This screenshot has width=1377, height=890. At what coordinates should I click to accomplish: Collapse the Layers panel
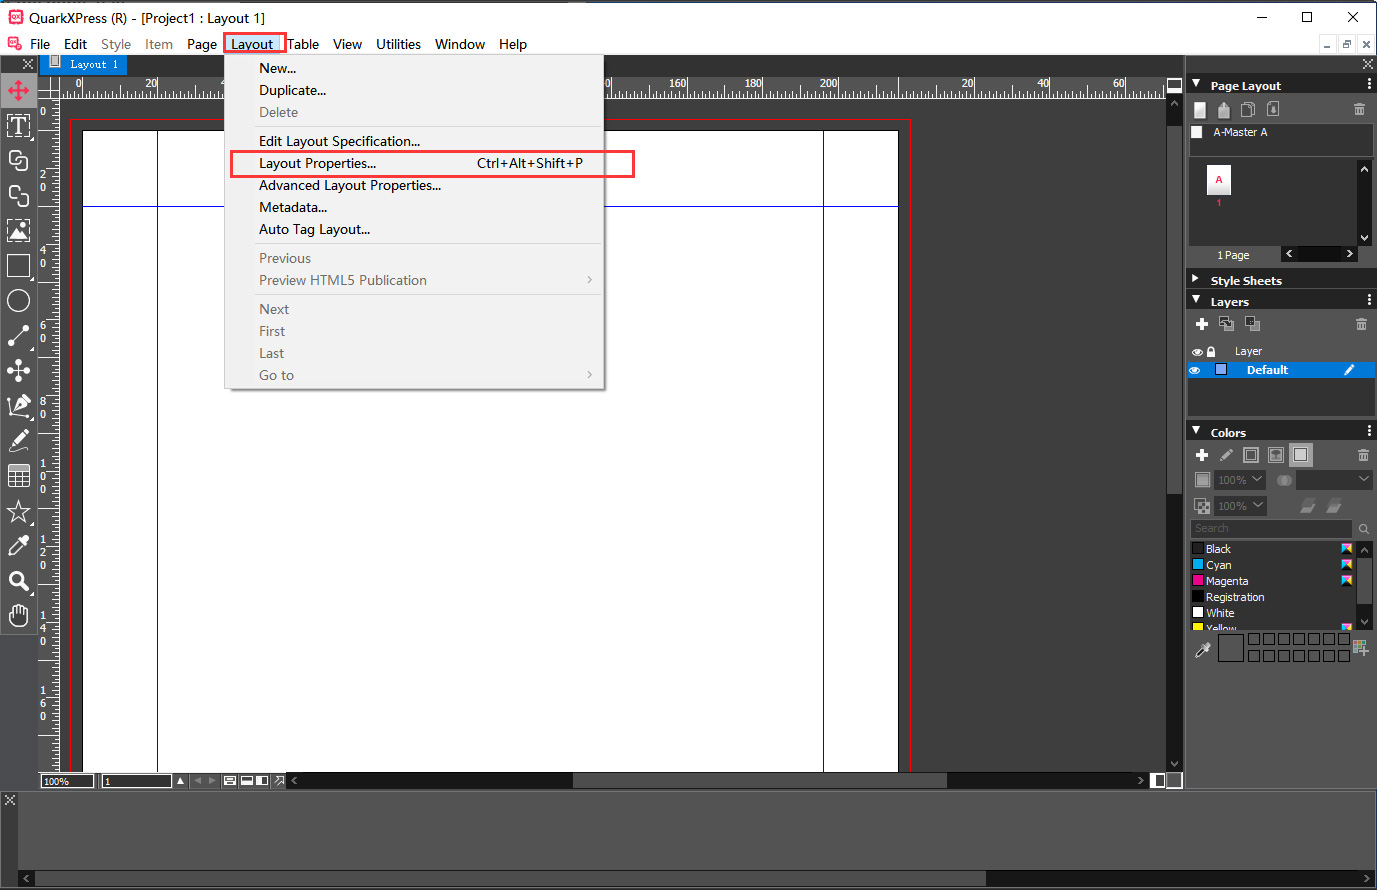click(x=1196, y=299)
